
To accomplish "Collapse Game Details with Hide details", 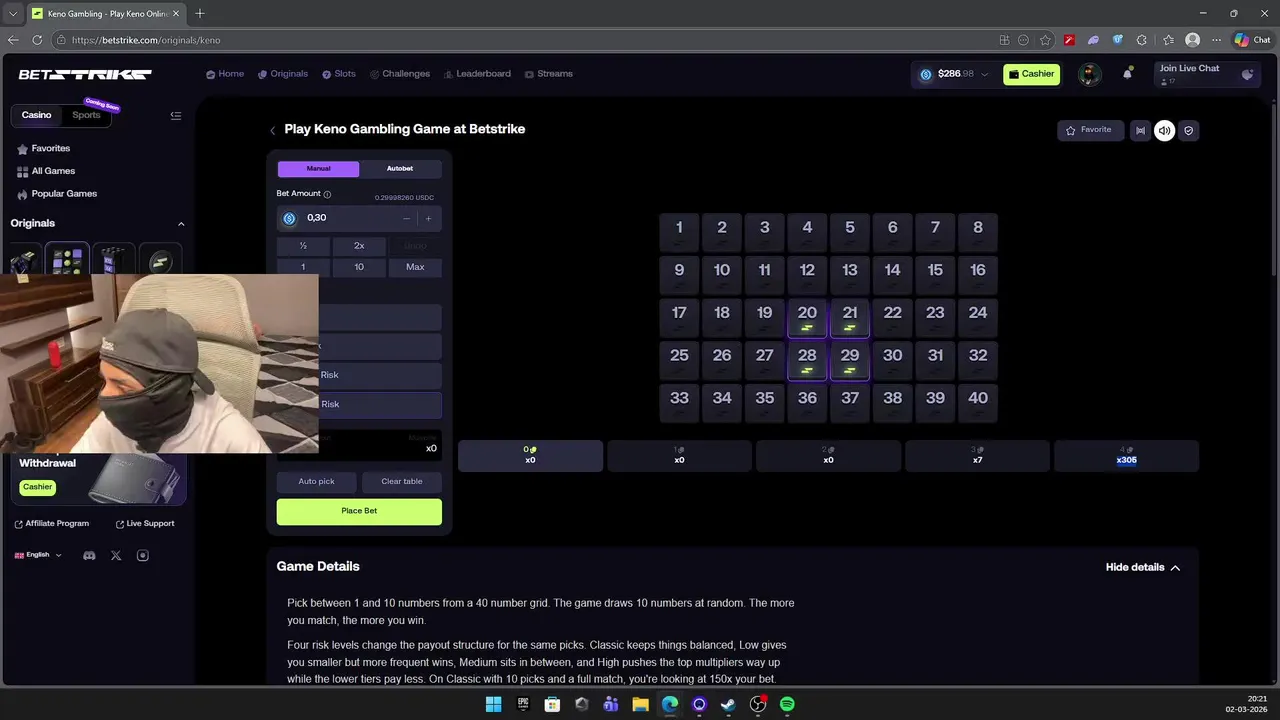I will 1143,567.
